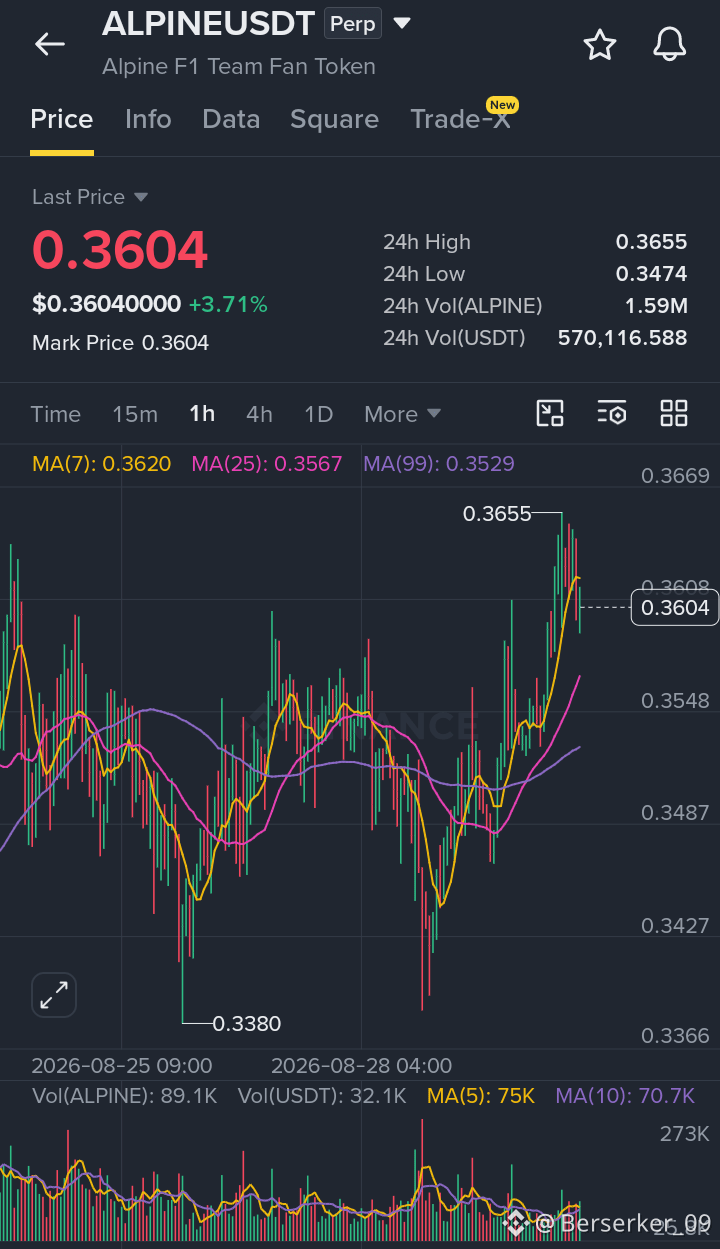Add ALPINEUSDT to favorites with star icon

[x=600, y=44]
